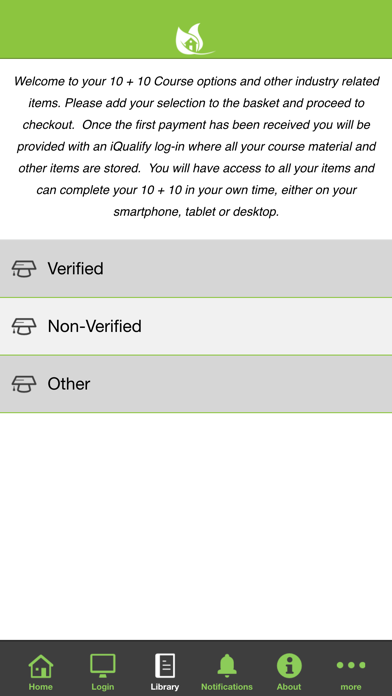Open the three-dot more menu
This screenshot has height=696, width=392.
pos(351,665)
